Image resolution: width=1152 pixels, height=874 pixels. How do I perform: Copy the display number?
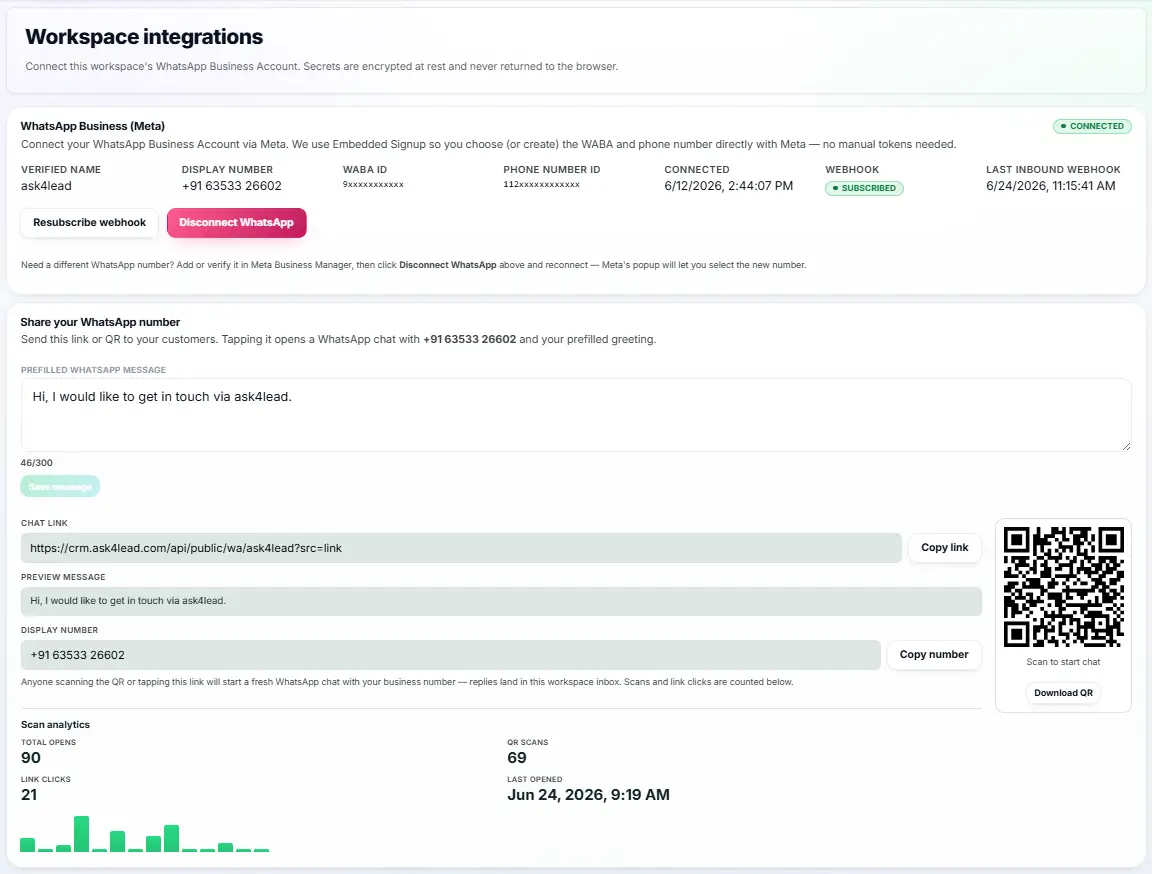point(934,654)
